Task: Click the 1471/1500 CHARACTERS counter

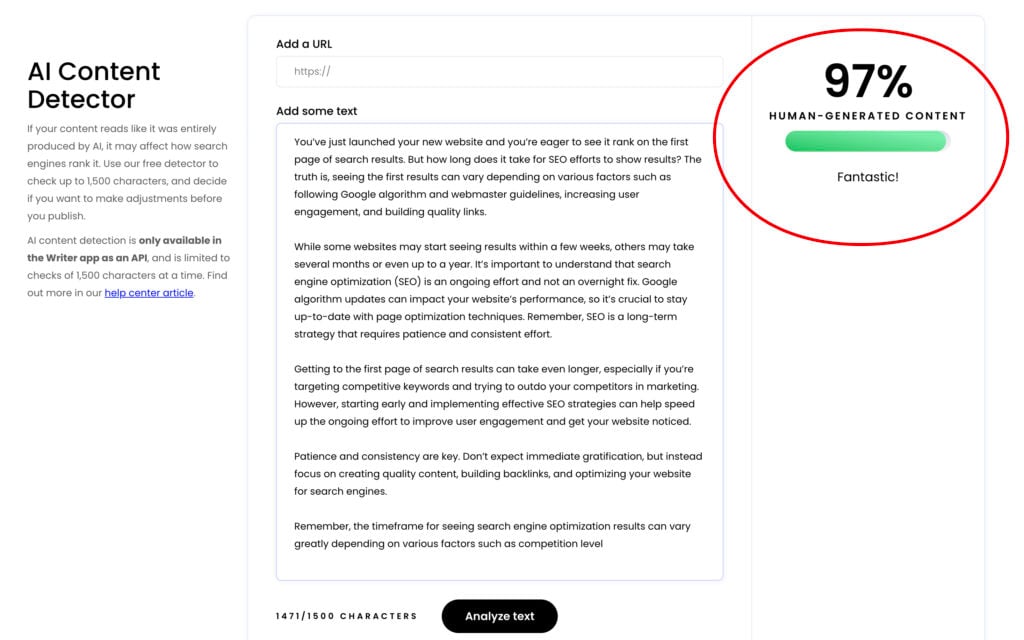Action: [345, 616]
